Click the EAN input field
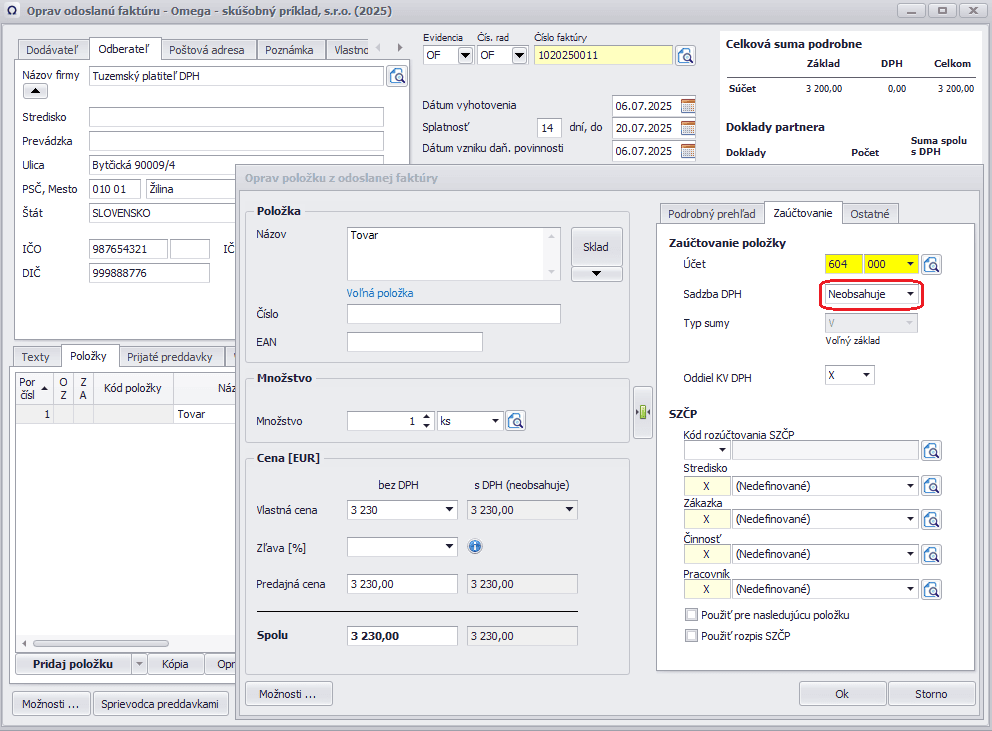992x731 pixels. [x=414, y=342]
